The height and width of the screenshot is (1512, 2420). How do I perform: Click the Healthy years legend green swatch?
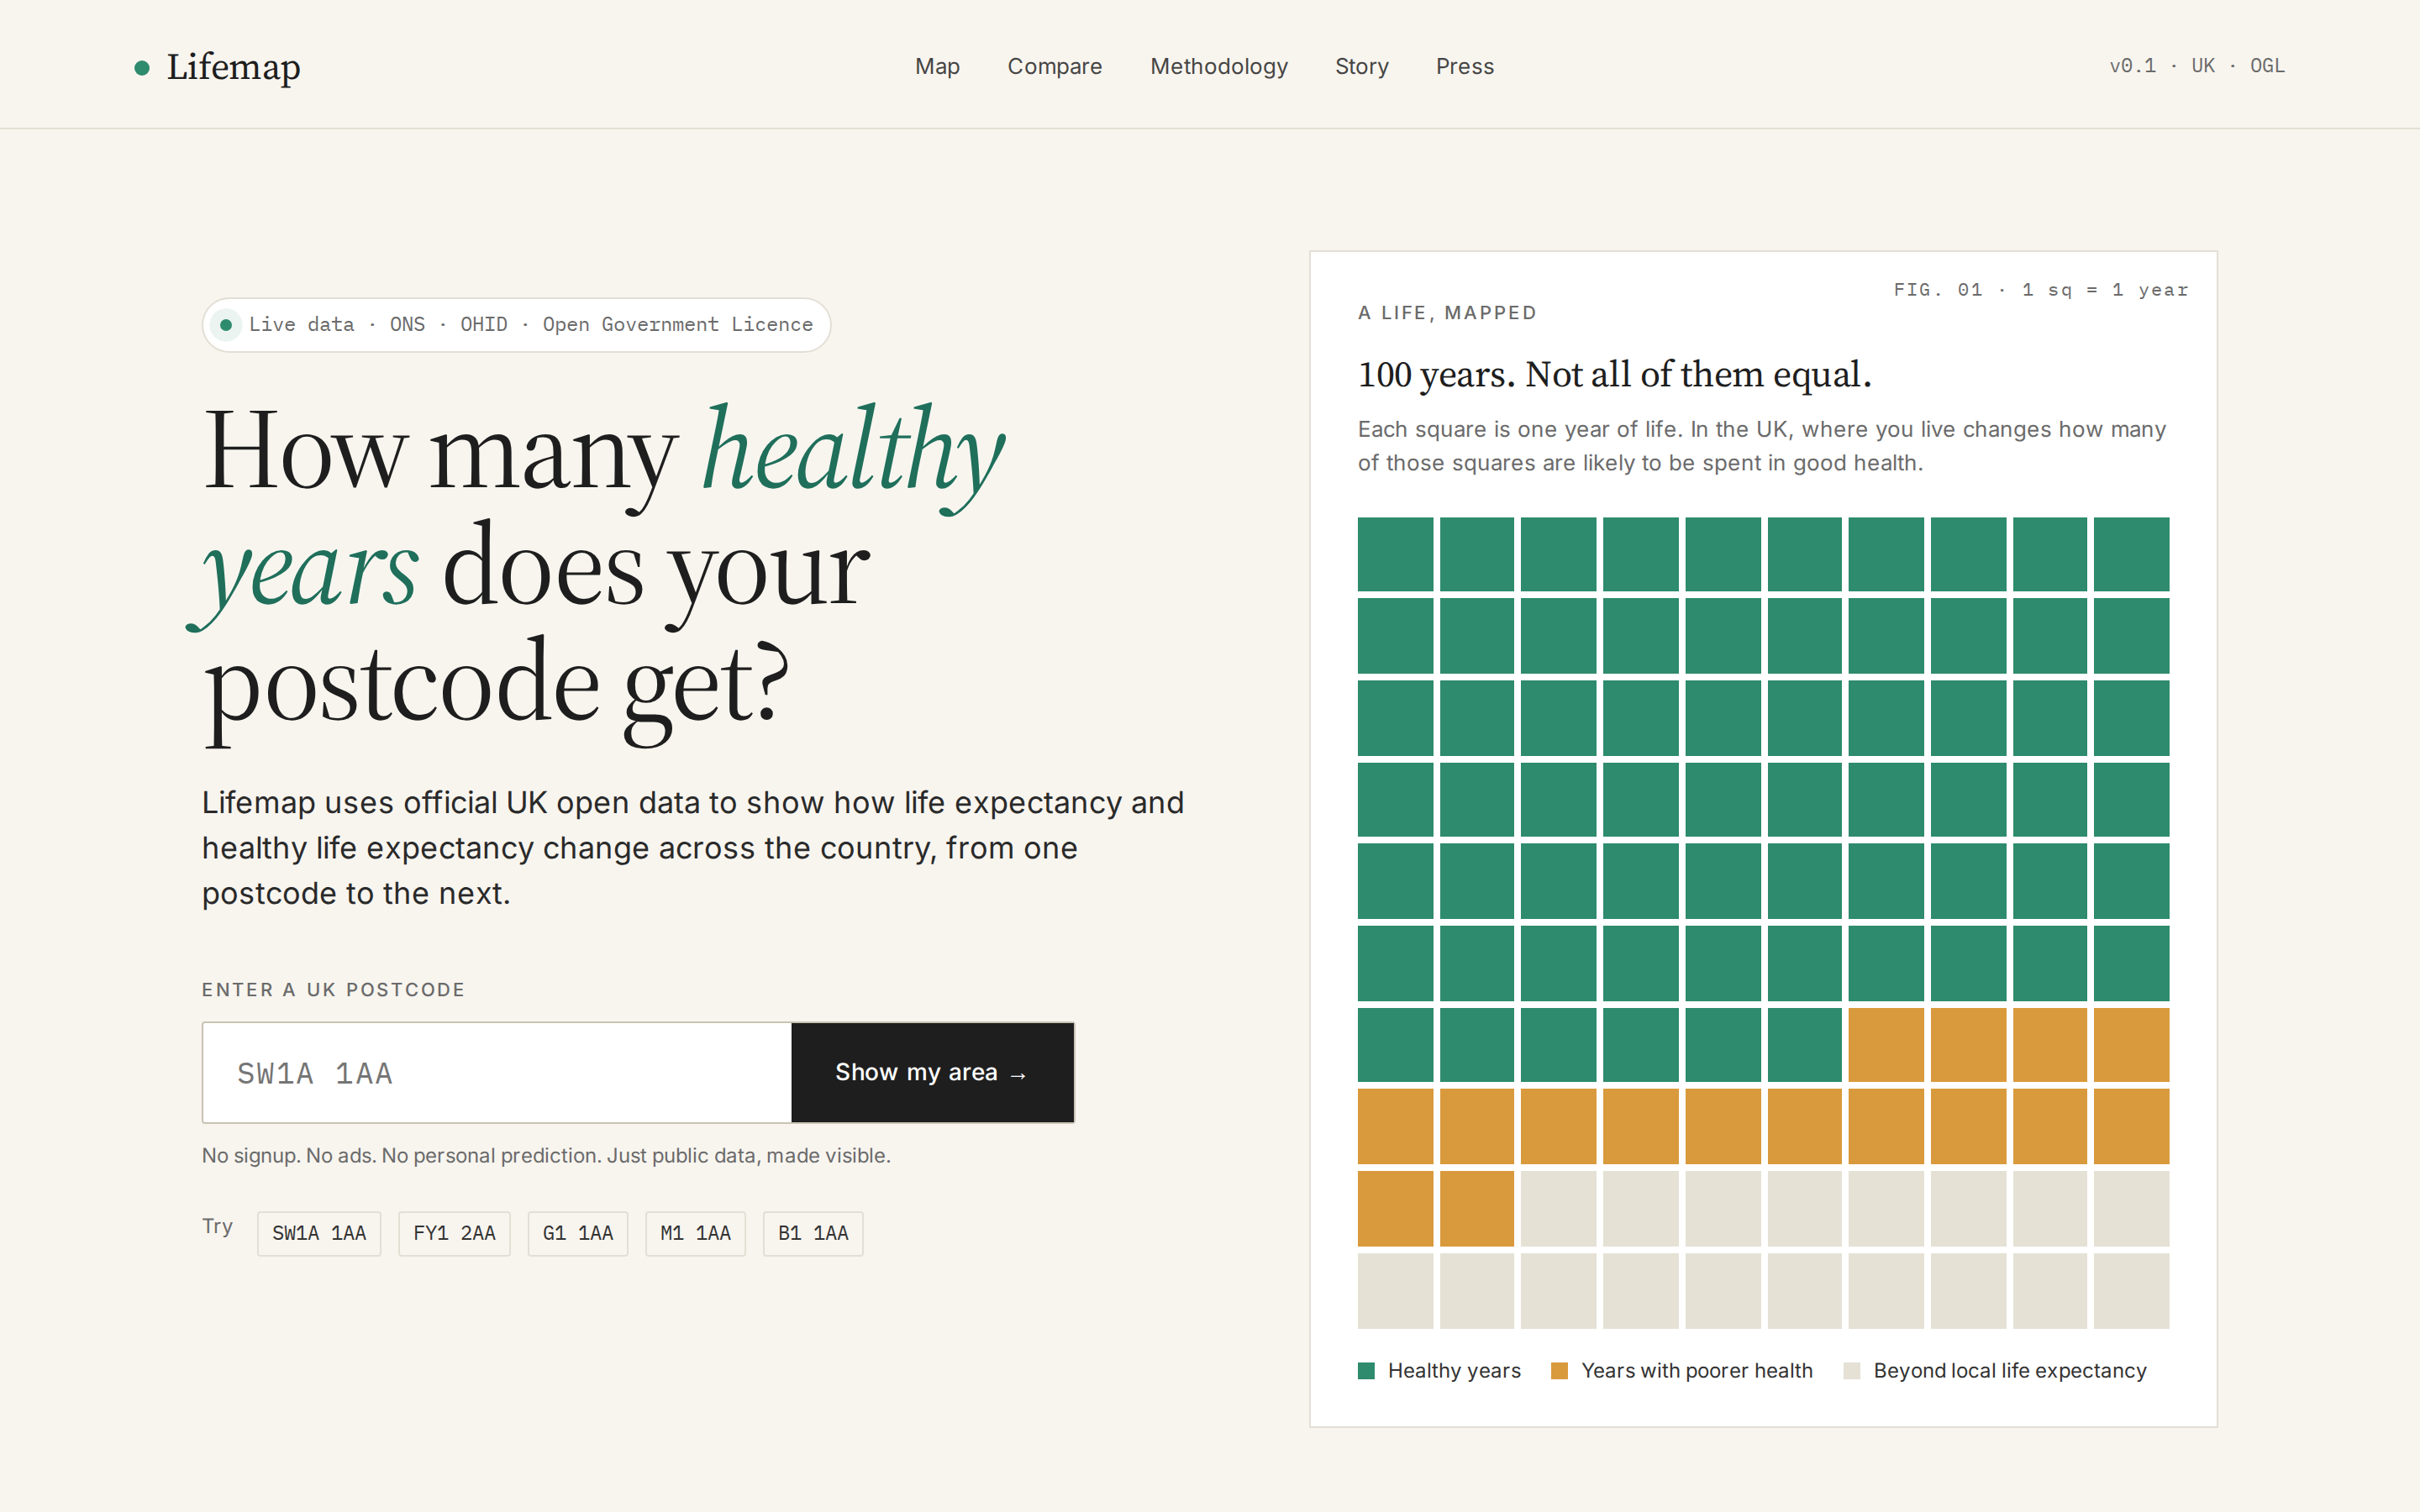point(1366,1370)
